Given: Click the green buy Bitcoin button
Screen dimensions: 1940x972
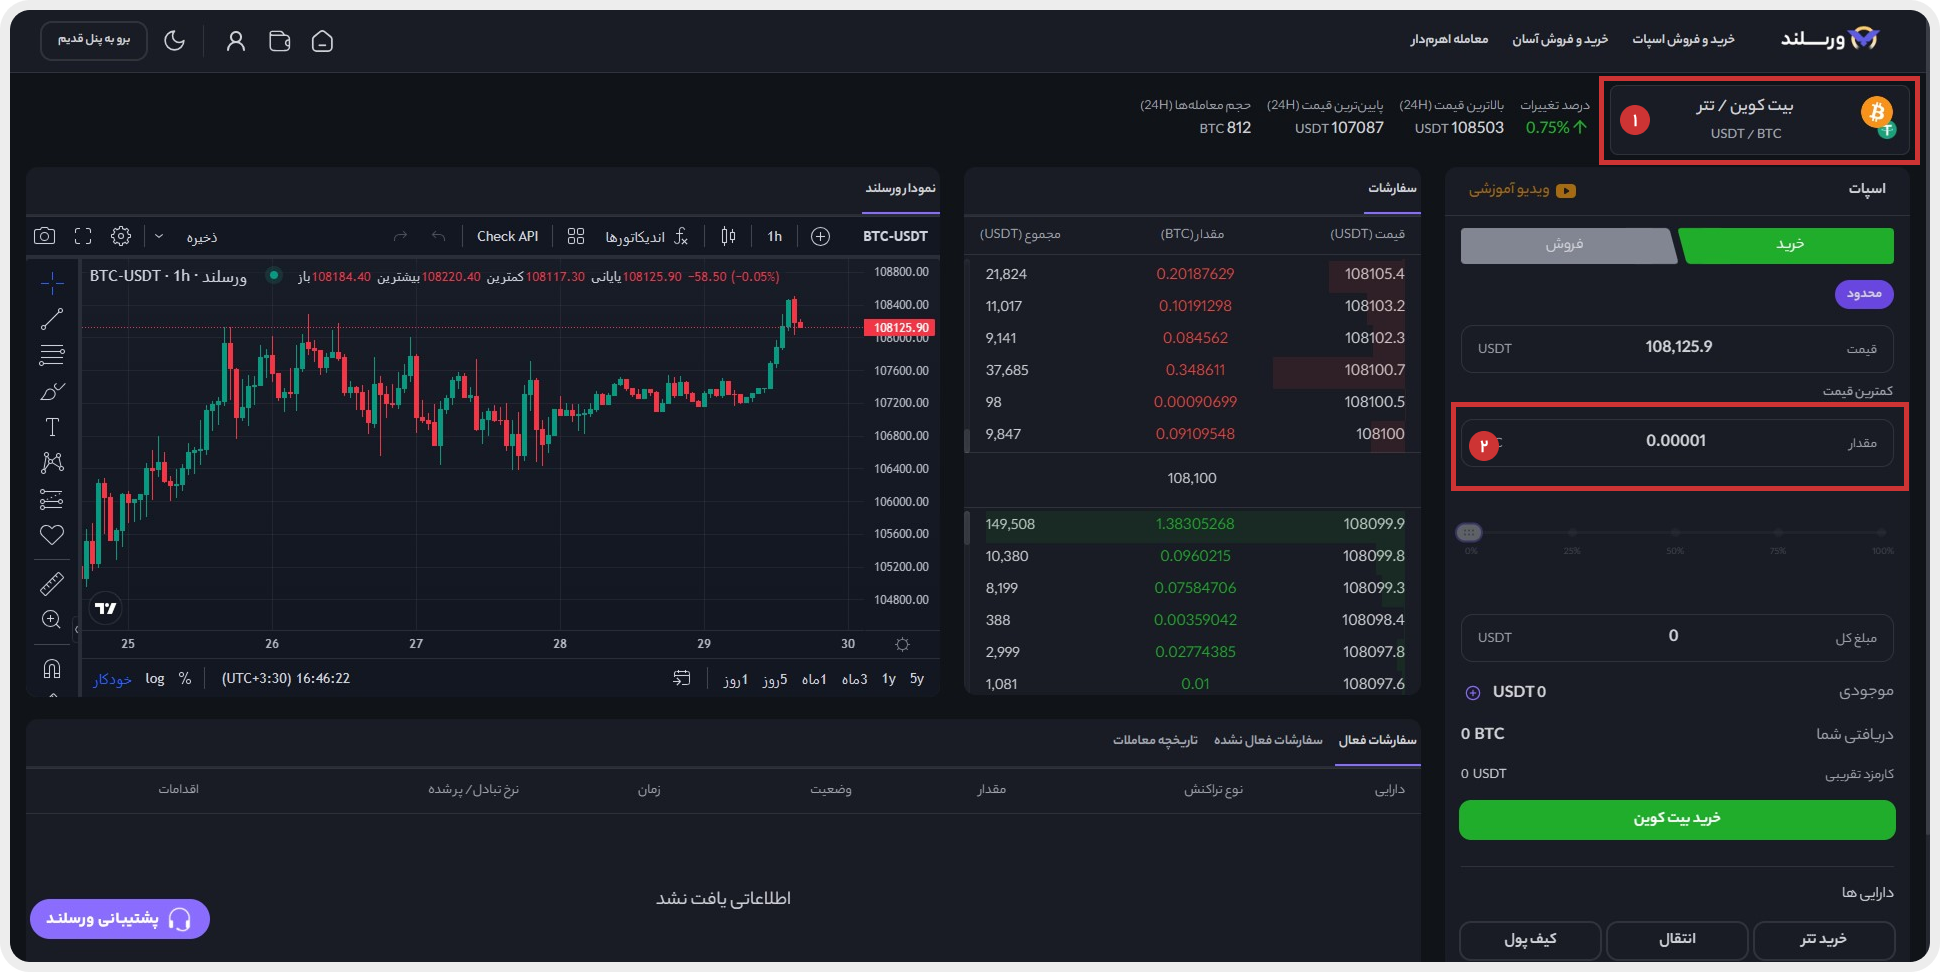Looking at the screenshot, I should pos(1677,819).
